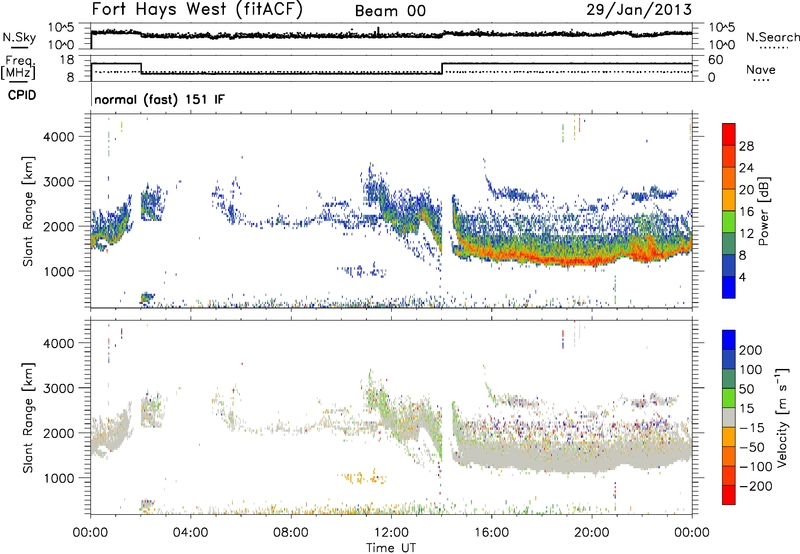Viewport: 800px width, 554px height.
Task: Click the '08:00' time axis tick label
Action: click(x=291, y=533)
